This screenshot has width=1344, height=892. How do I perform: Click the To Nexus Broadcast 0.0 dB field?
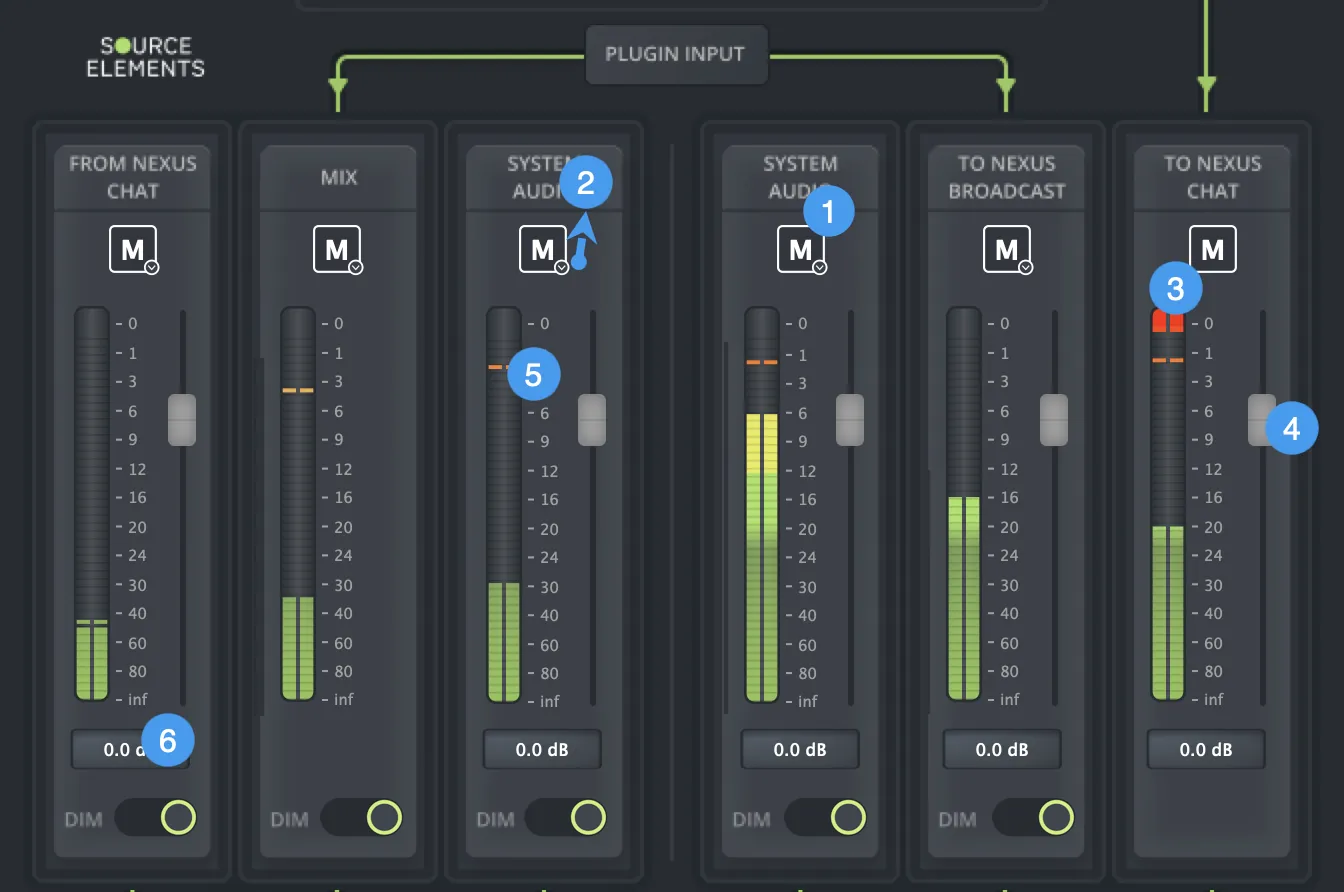pos(1002,749)
